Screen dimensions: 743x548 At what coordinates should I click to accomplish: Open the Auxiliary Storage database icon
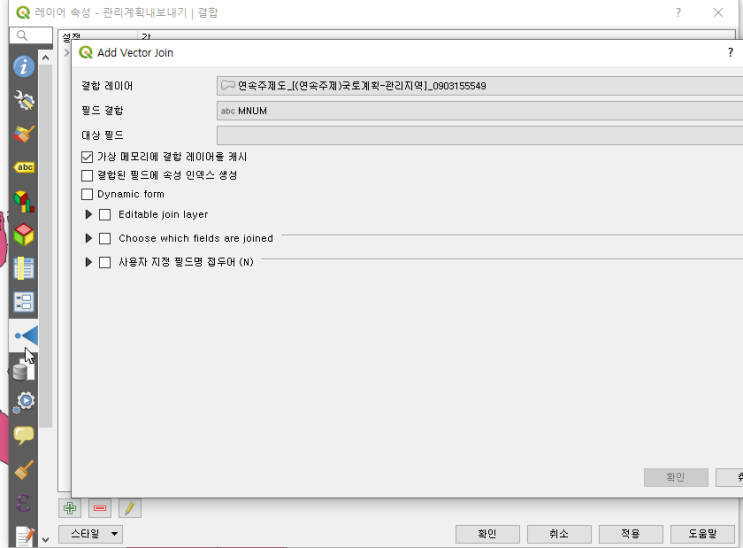[23, 369]
